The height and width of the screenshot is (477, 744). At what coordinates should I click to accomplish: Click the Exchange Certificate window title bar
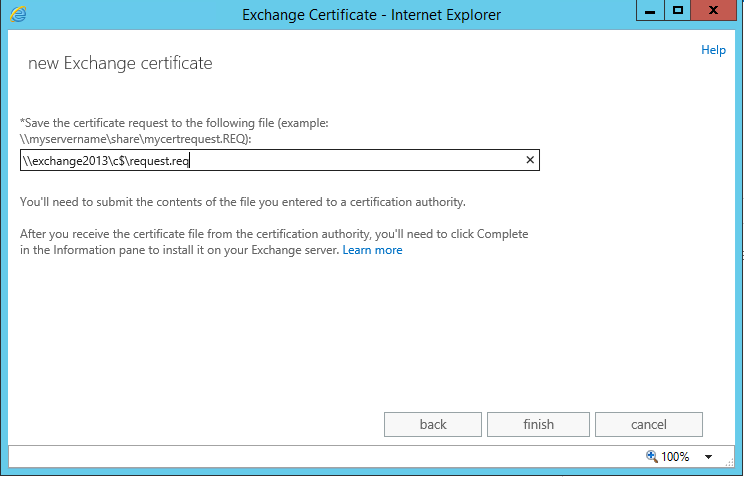tap(371, 14)
